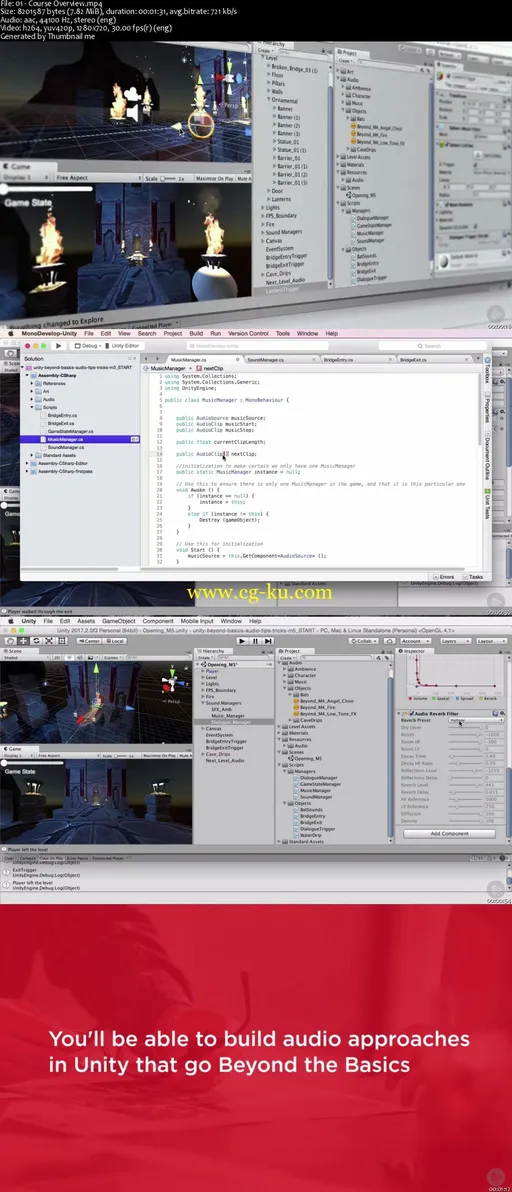This screenshot has width=512, height=1192.
Task: Open the Reverb Preset dropdown in Inspector
Action: coord(476,721)
